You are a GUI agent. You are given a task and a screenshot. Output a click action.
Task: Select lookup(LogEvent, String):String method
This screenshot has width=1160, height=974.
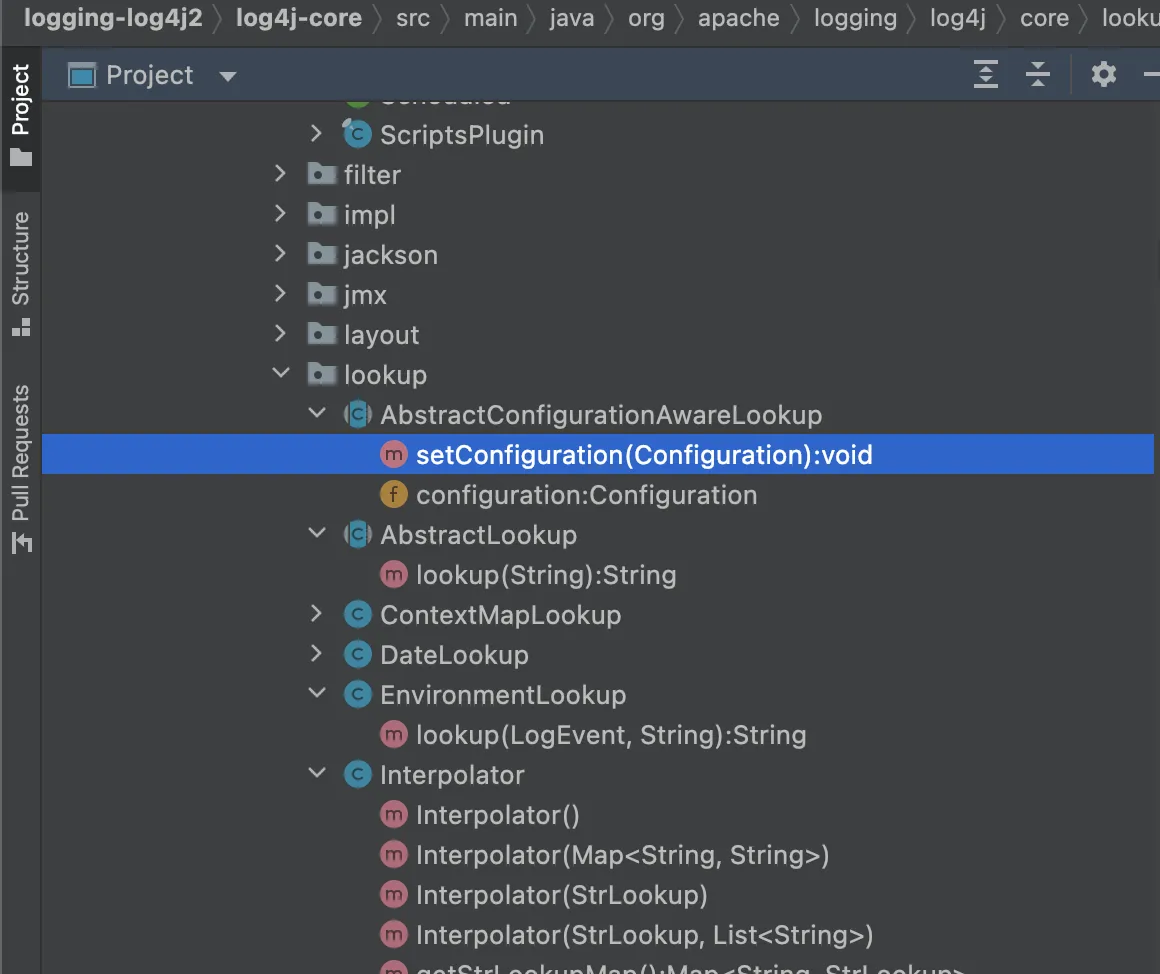click(x=611, y=735)
